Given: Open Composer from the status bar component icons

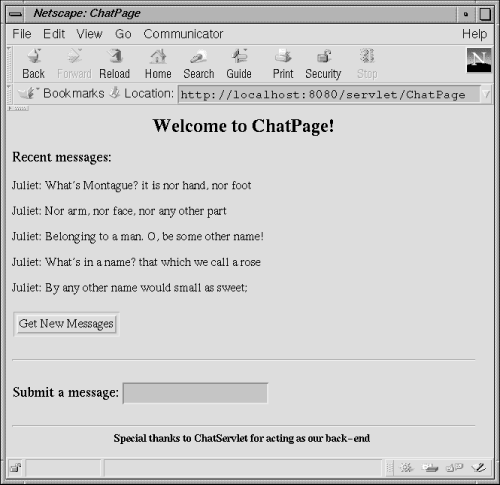Looking at the screenshot, I should [x=479, y=468].
